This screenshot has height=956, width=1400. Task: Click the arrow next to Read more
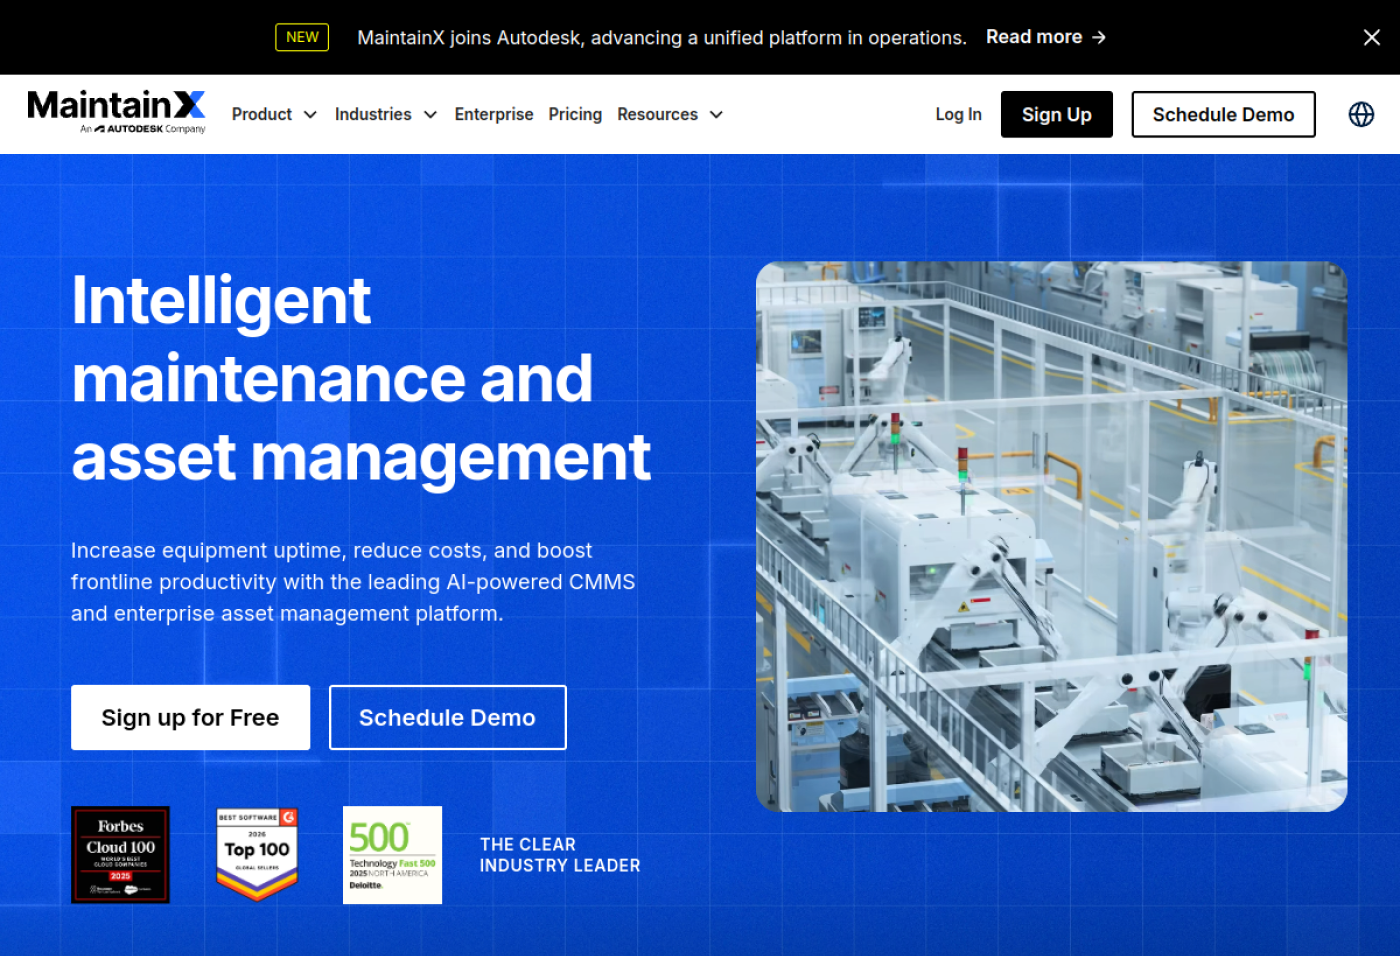[x=1099, y=37]
